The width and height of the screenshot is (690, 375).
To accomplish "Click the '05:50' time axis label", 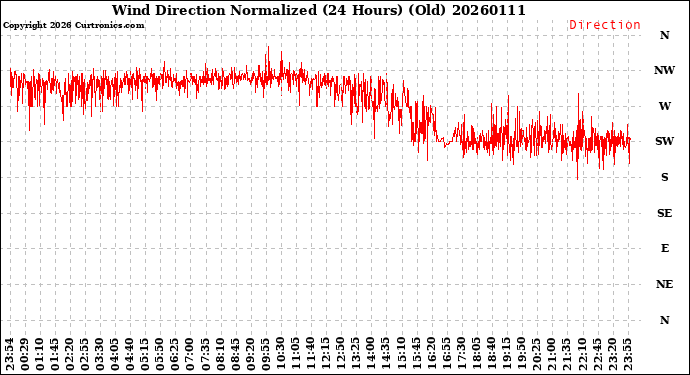I will click(x=160, y=354).
